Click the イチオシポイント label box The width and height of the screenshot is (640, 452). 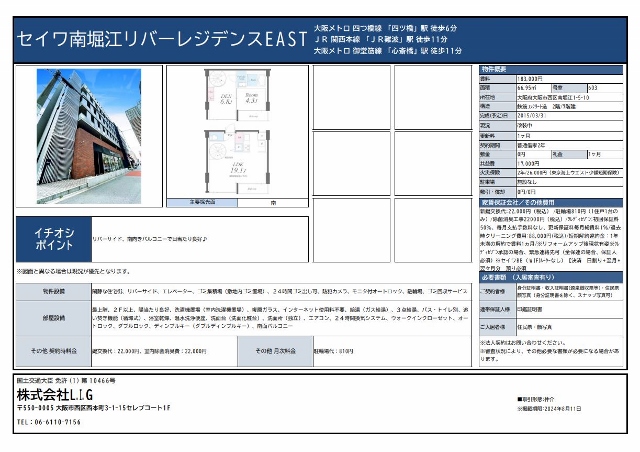(54, 239)
